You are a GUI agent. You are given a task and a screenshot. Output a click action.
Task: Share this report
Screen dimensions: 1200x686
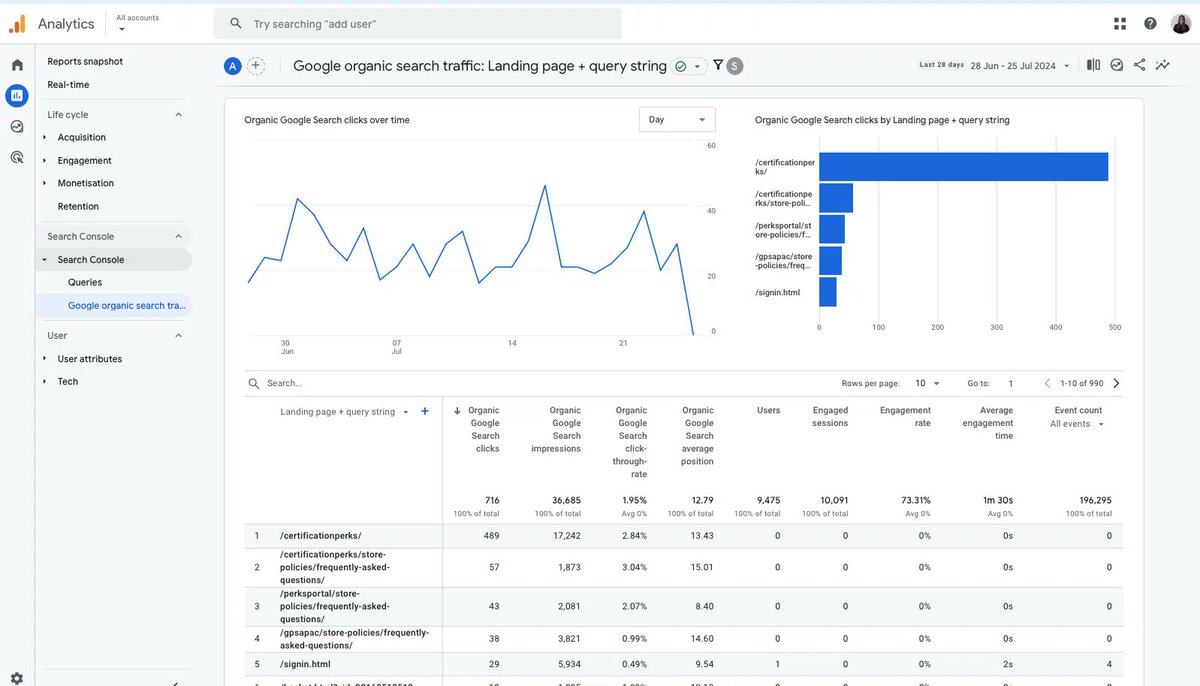1139,65
